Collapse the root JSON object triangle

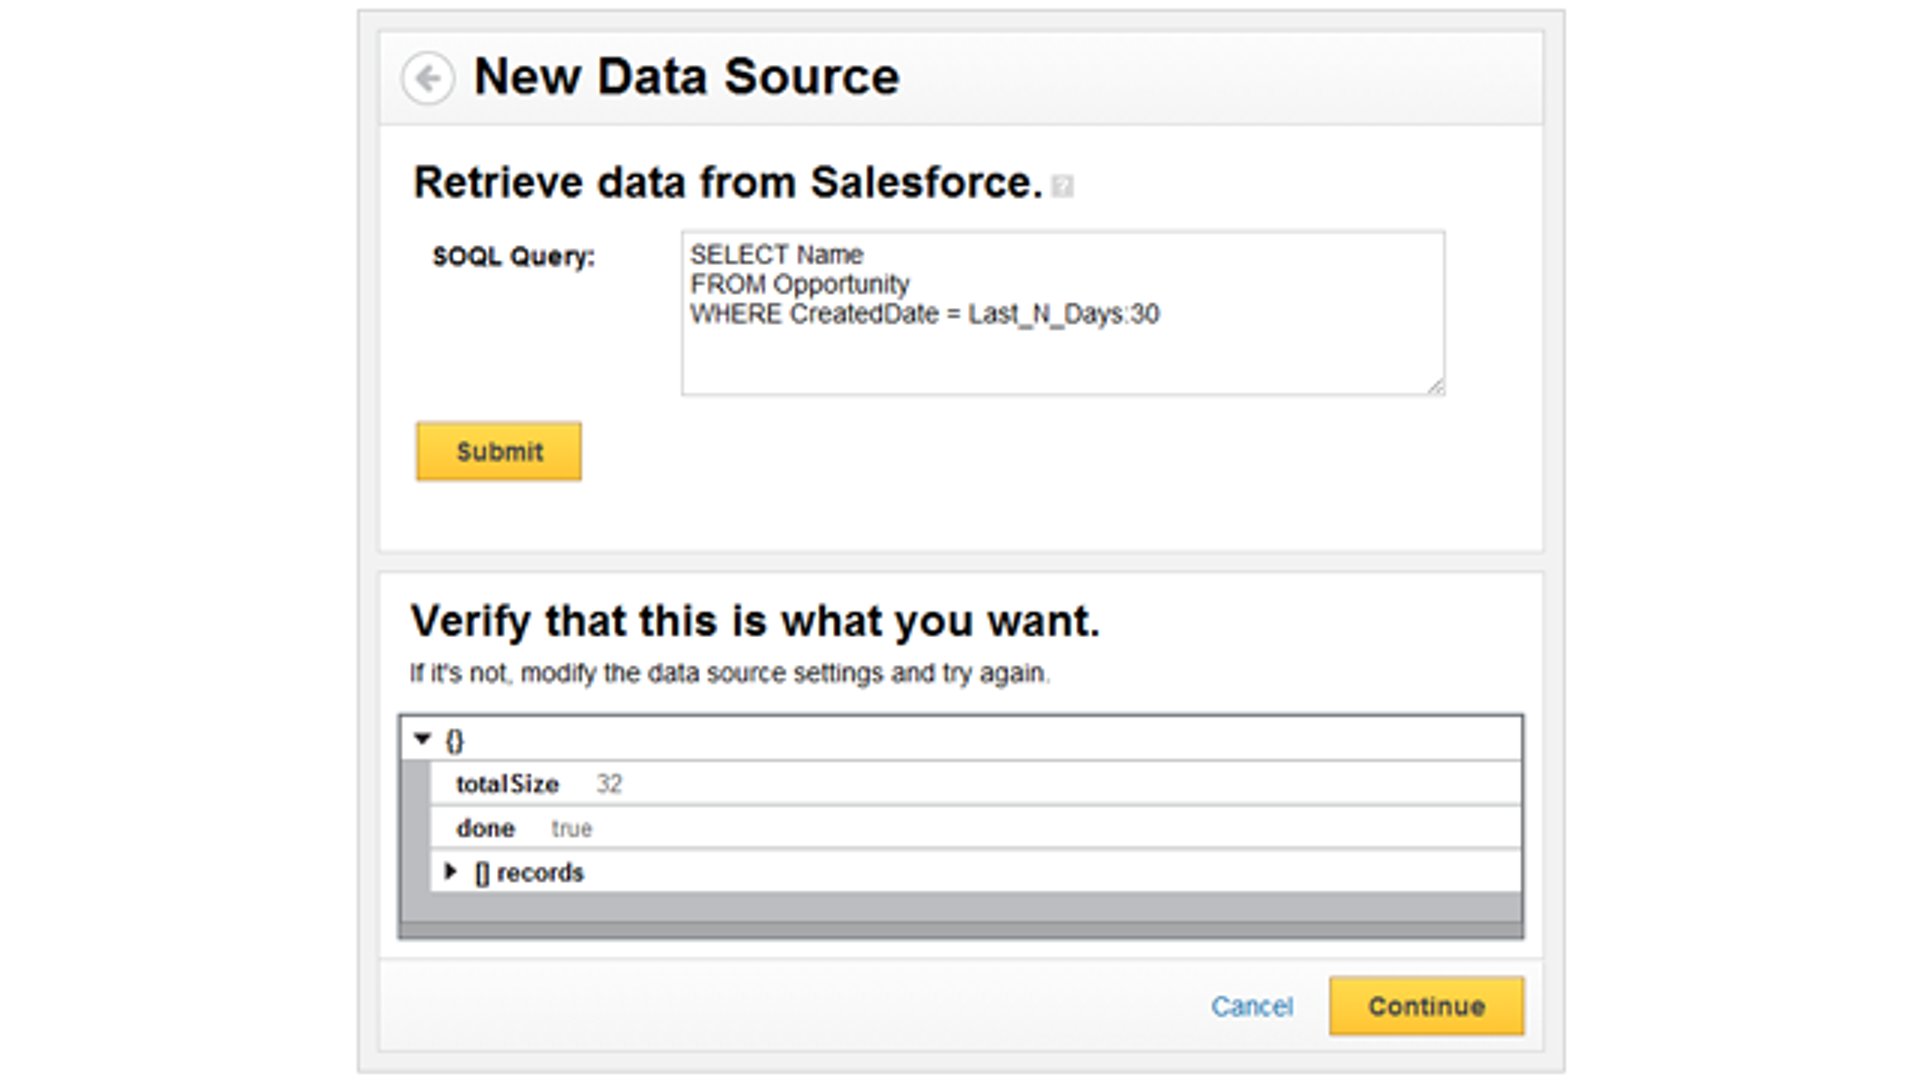click(422, 740)
